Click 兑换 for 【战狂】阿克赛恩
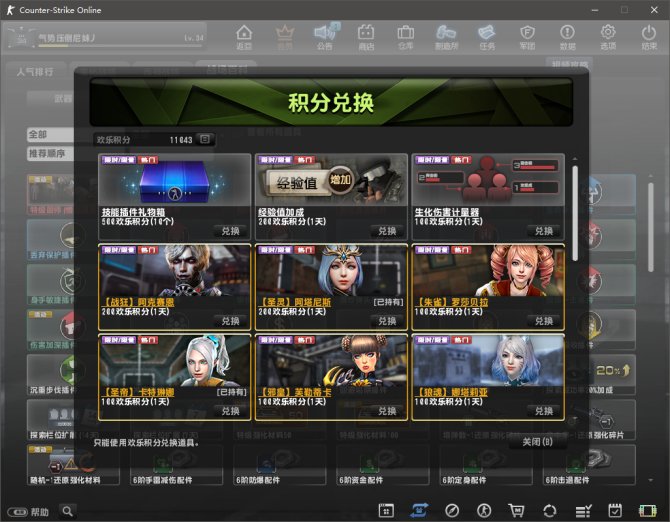 pos(230,321)
